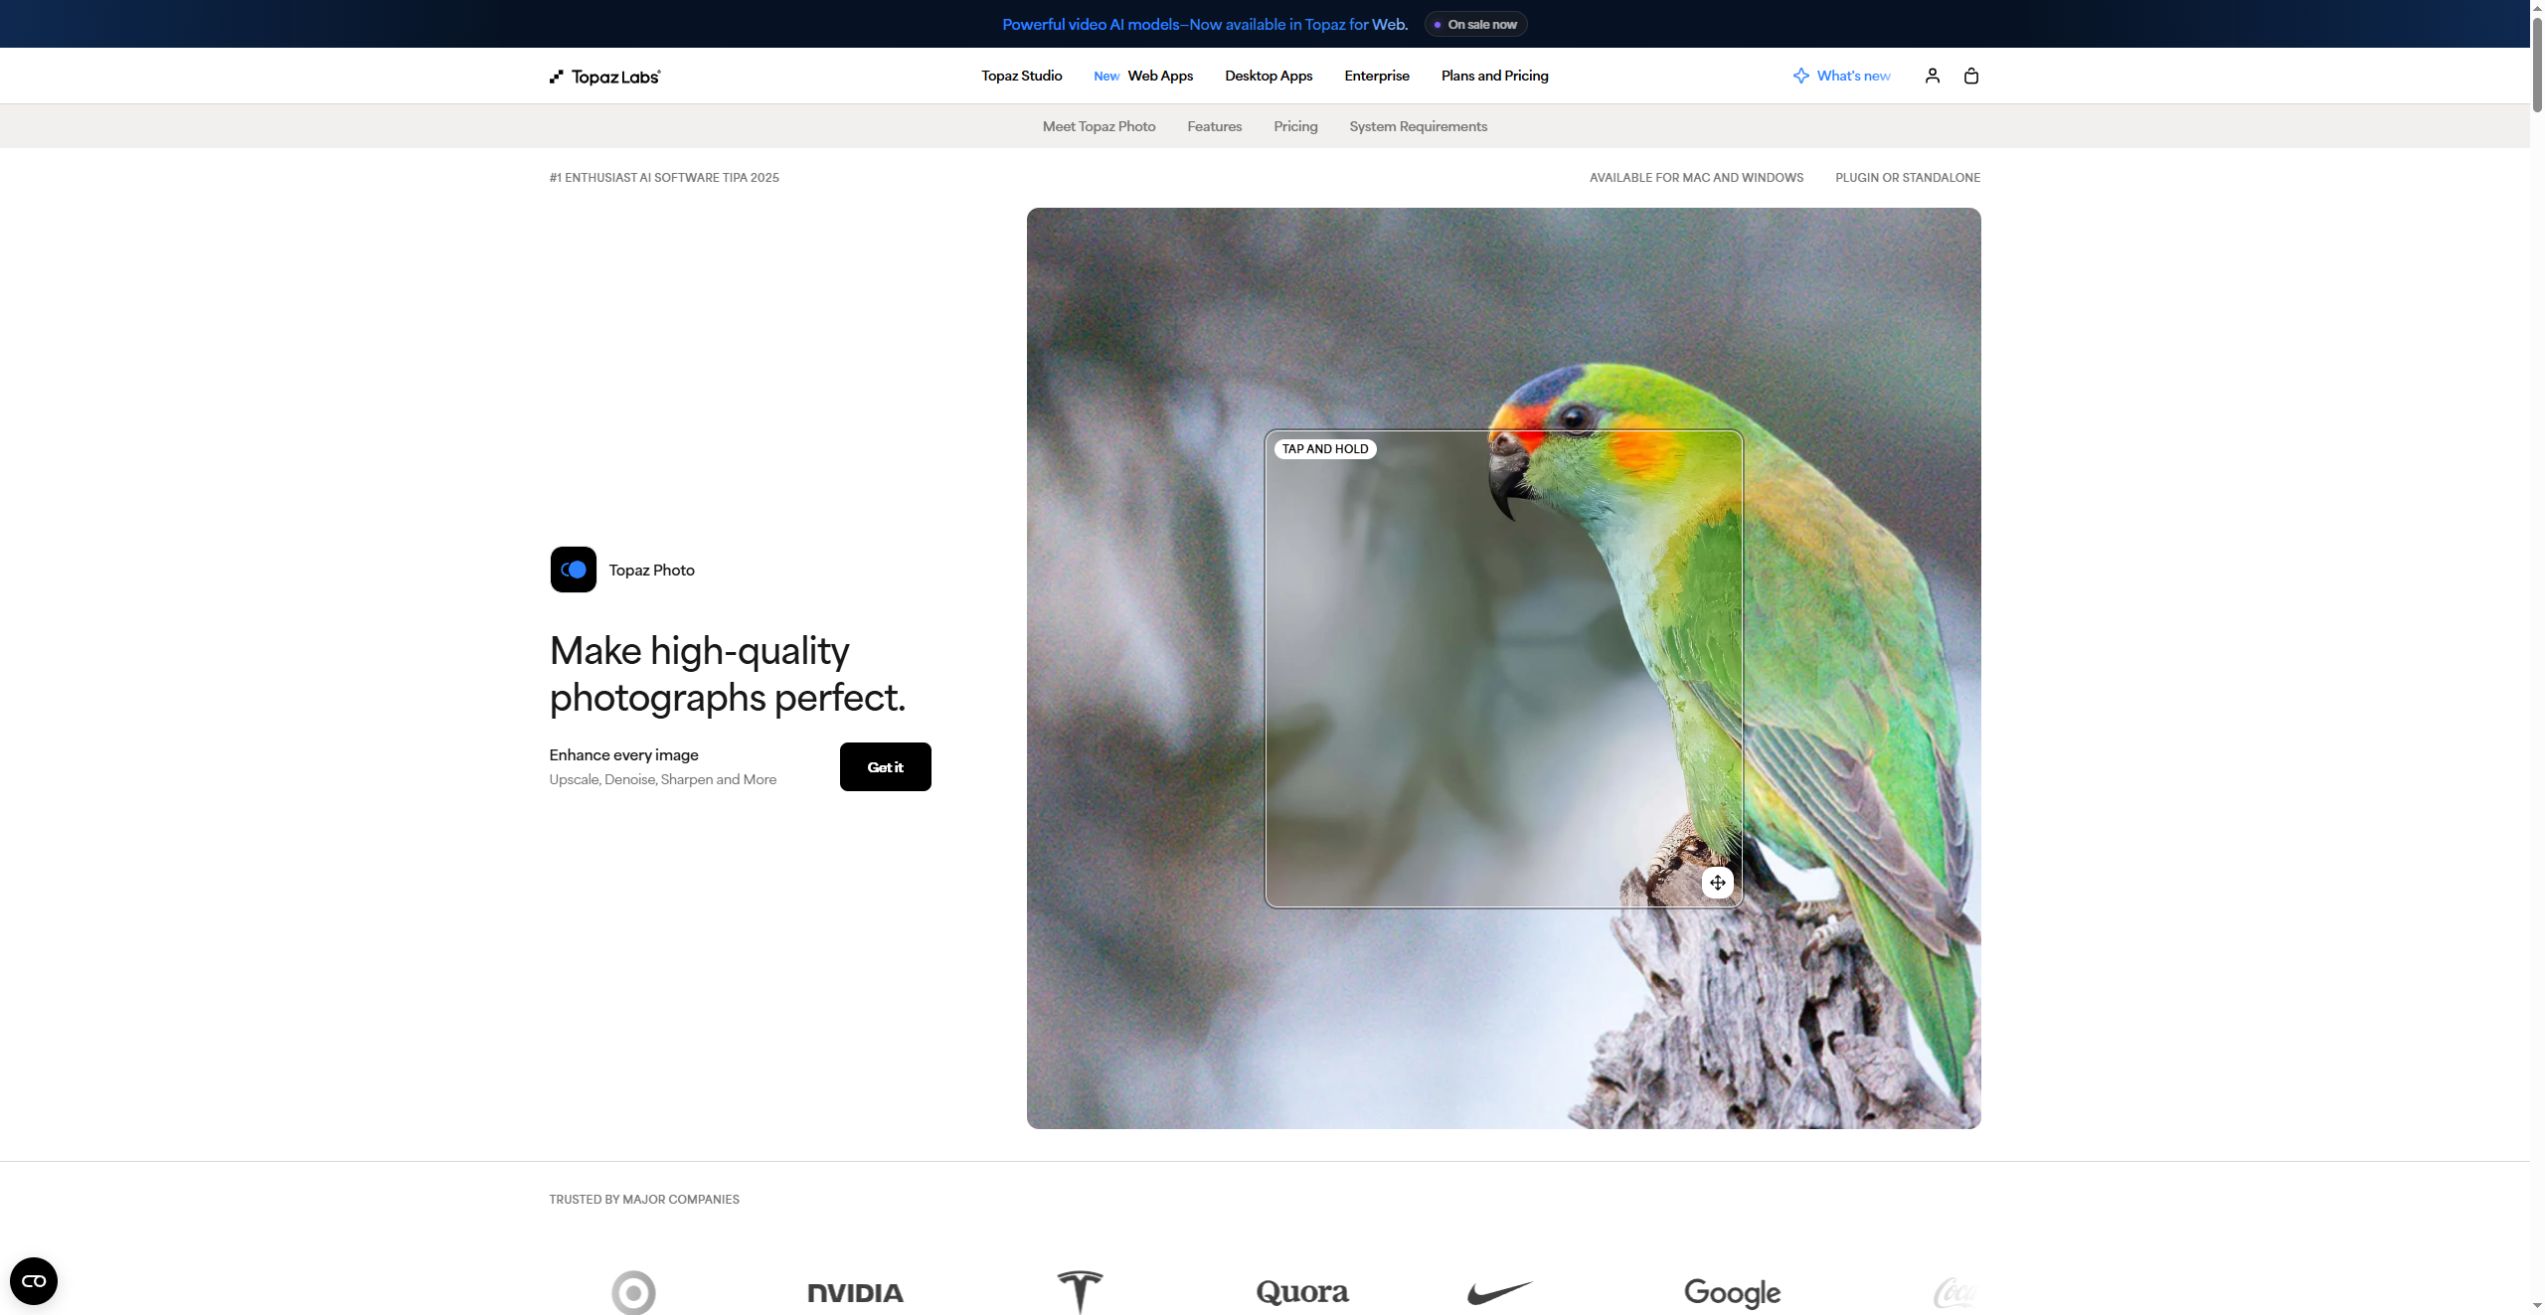
Task: Open the Web Apps menu
Action: point(1160,76)
